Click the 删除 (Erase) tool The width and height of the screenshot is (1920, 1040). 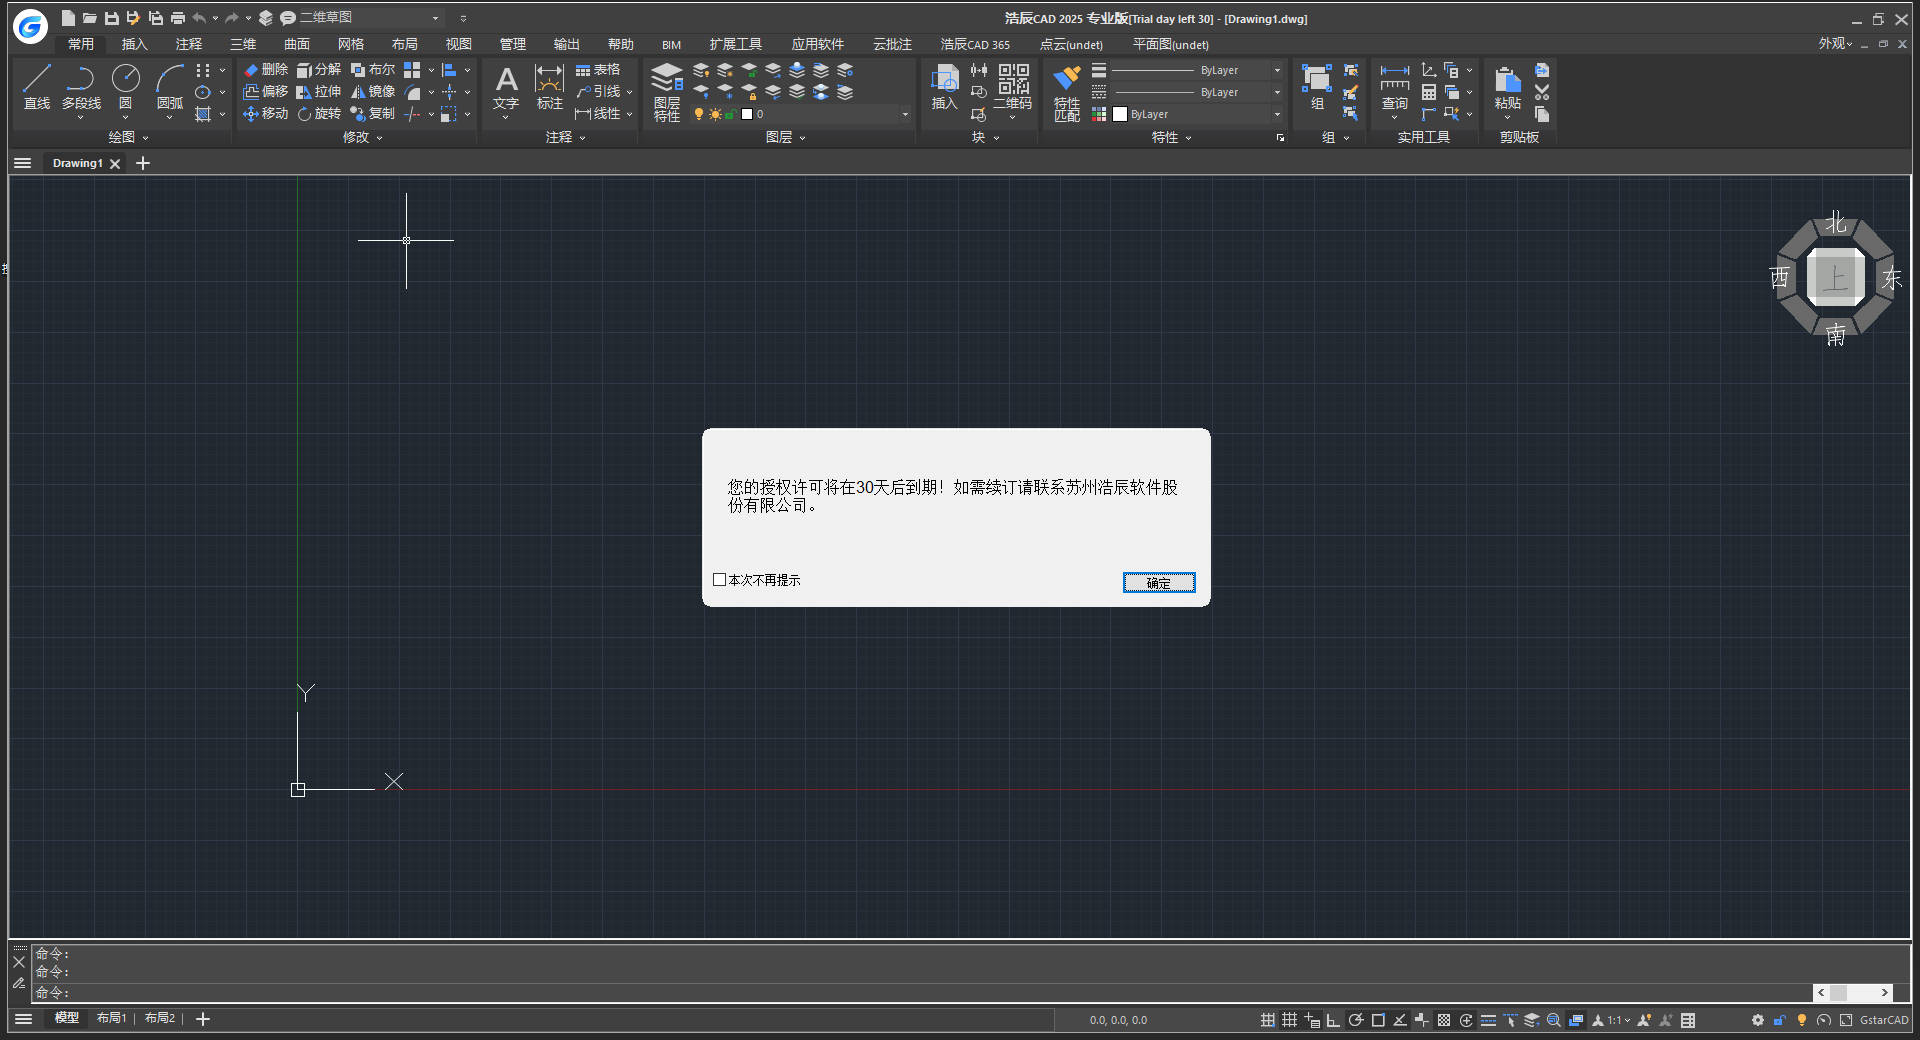266,70
